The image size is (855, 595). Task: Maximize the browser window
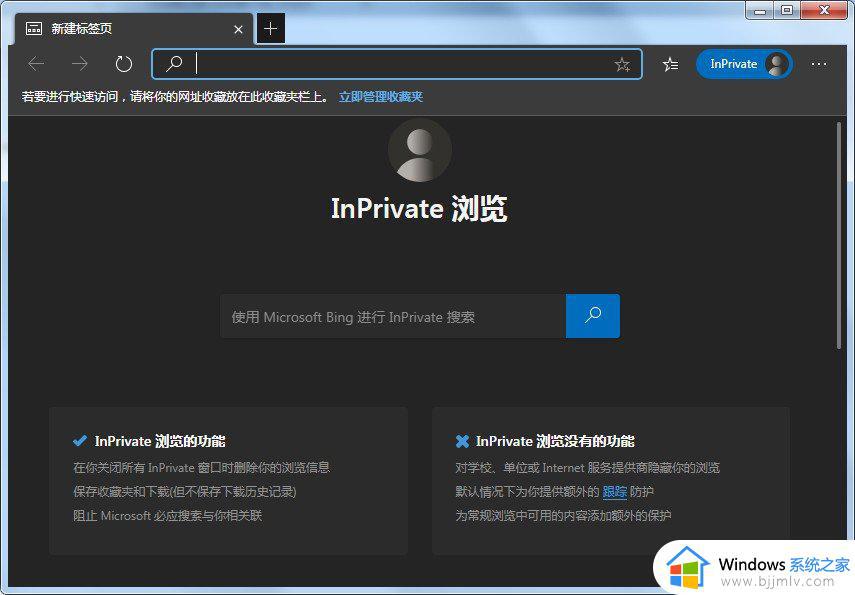[786, 10]
